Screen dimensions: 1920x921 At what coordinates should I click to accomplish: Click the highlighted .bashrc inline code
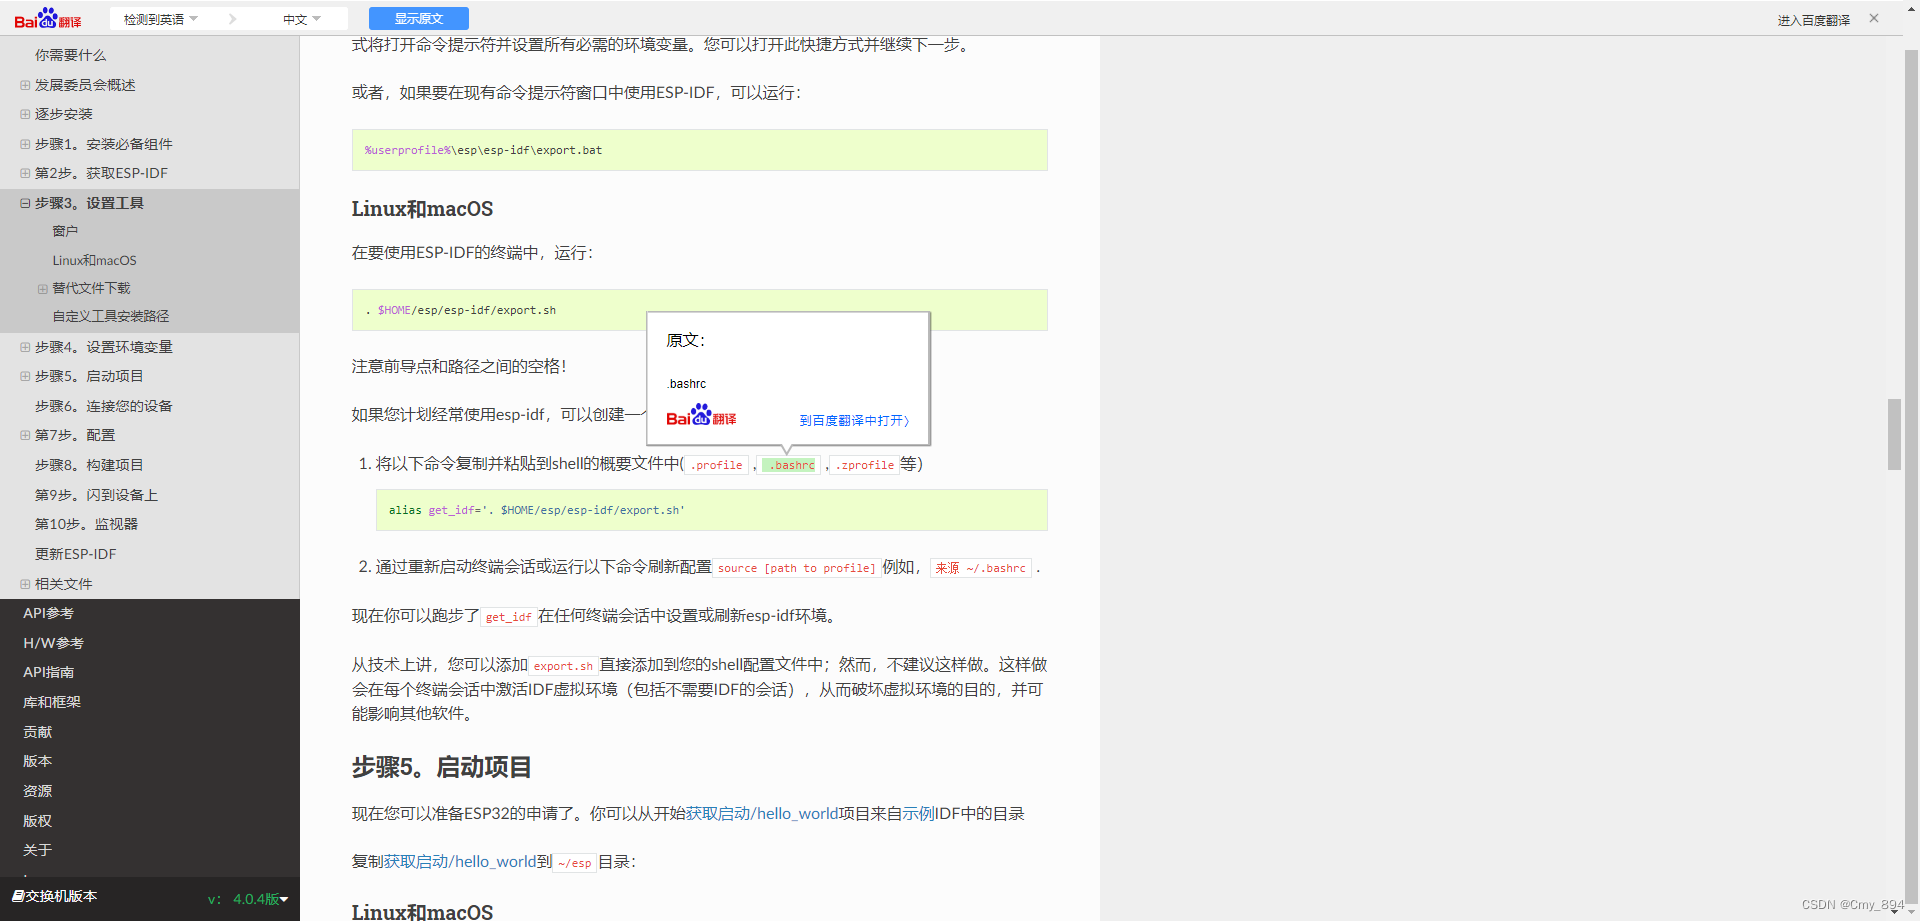pos(791,465)
